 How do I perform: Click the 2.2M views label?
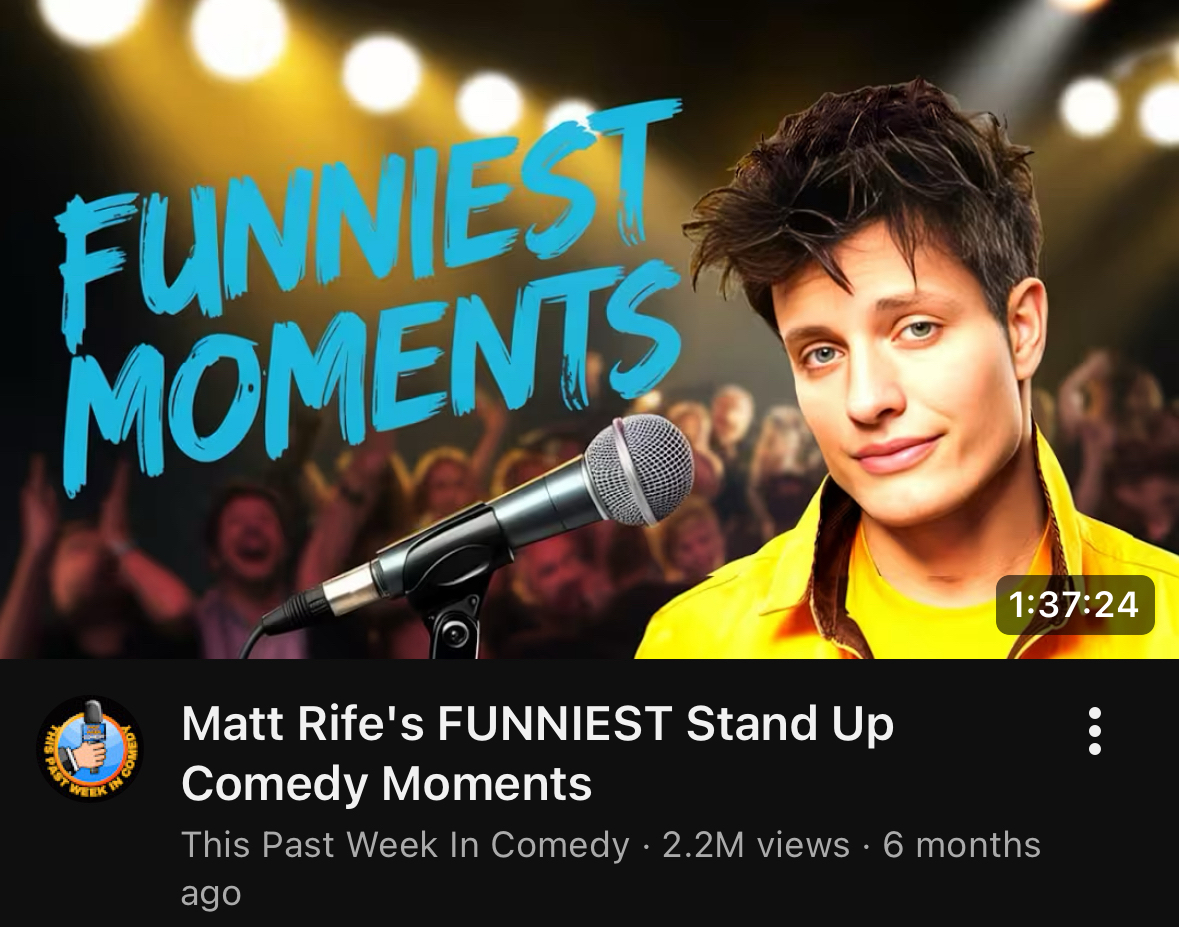[756, 844]
